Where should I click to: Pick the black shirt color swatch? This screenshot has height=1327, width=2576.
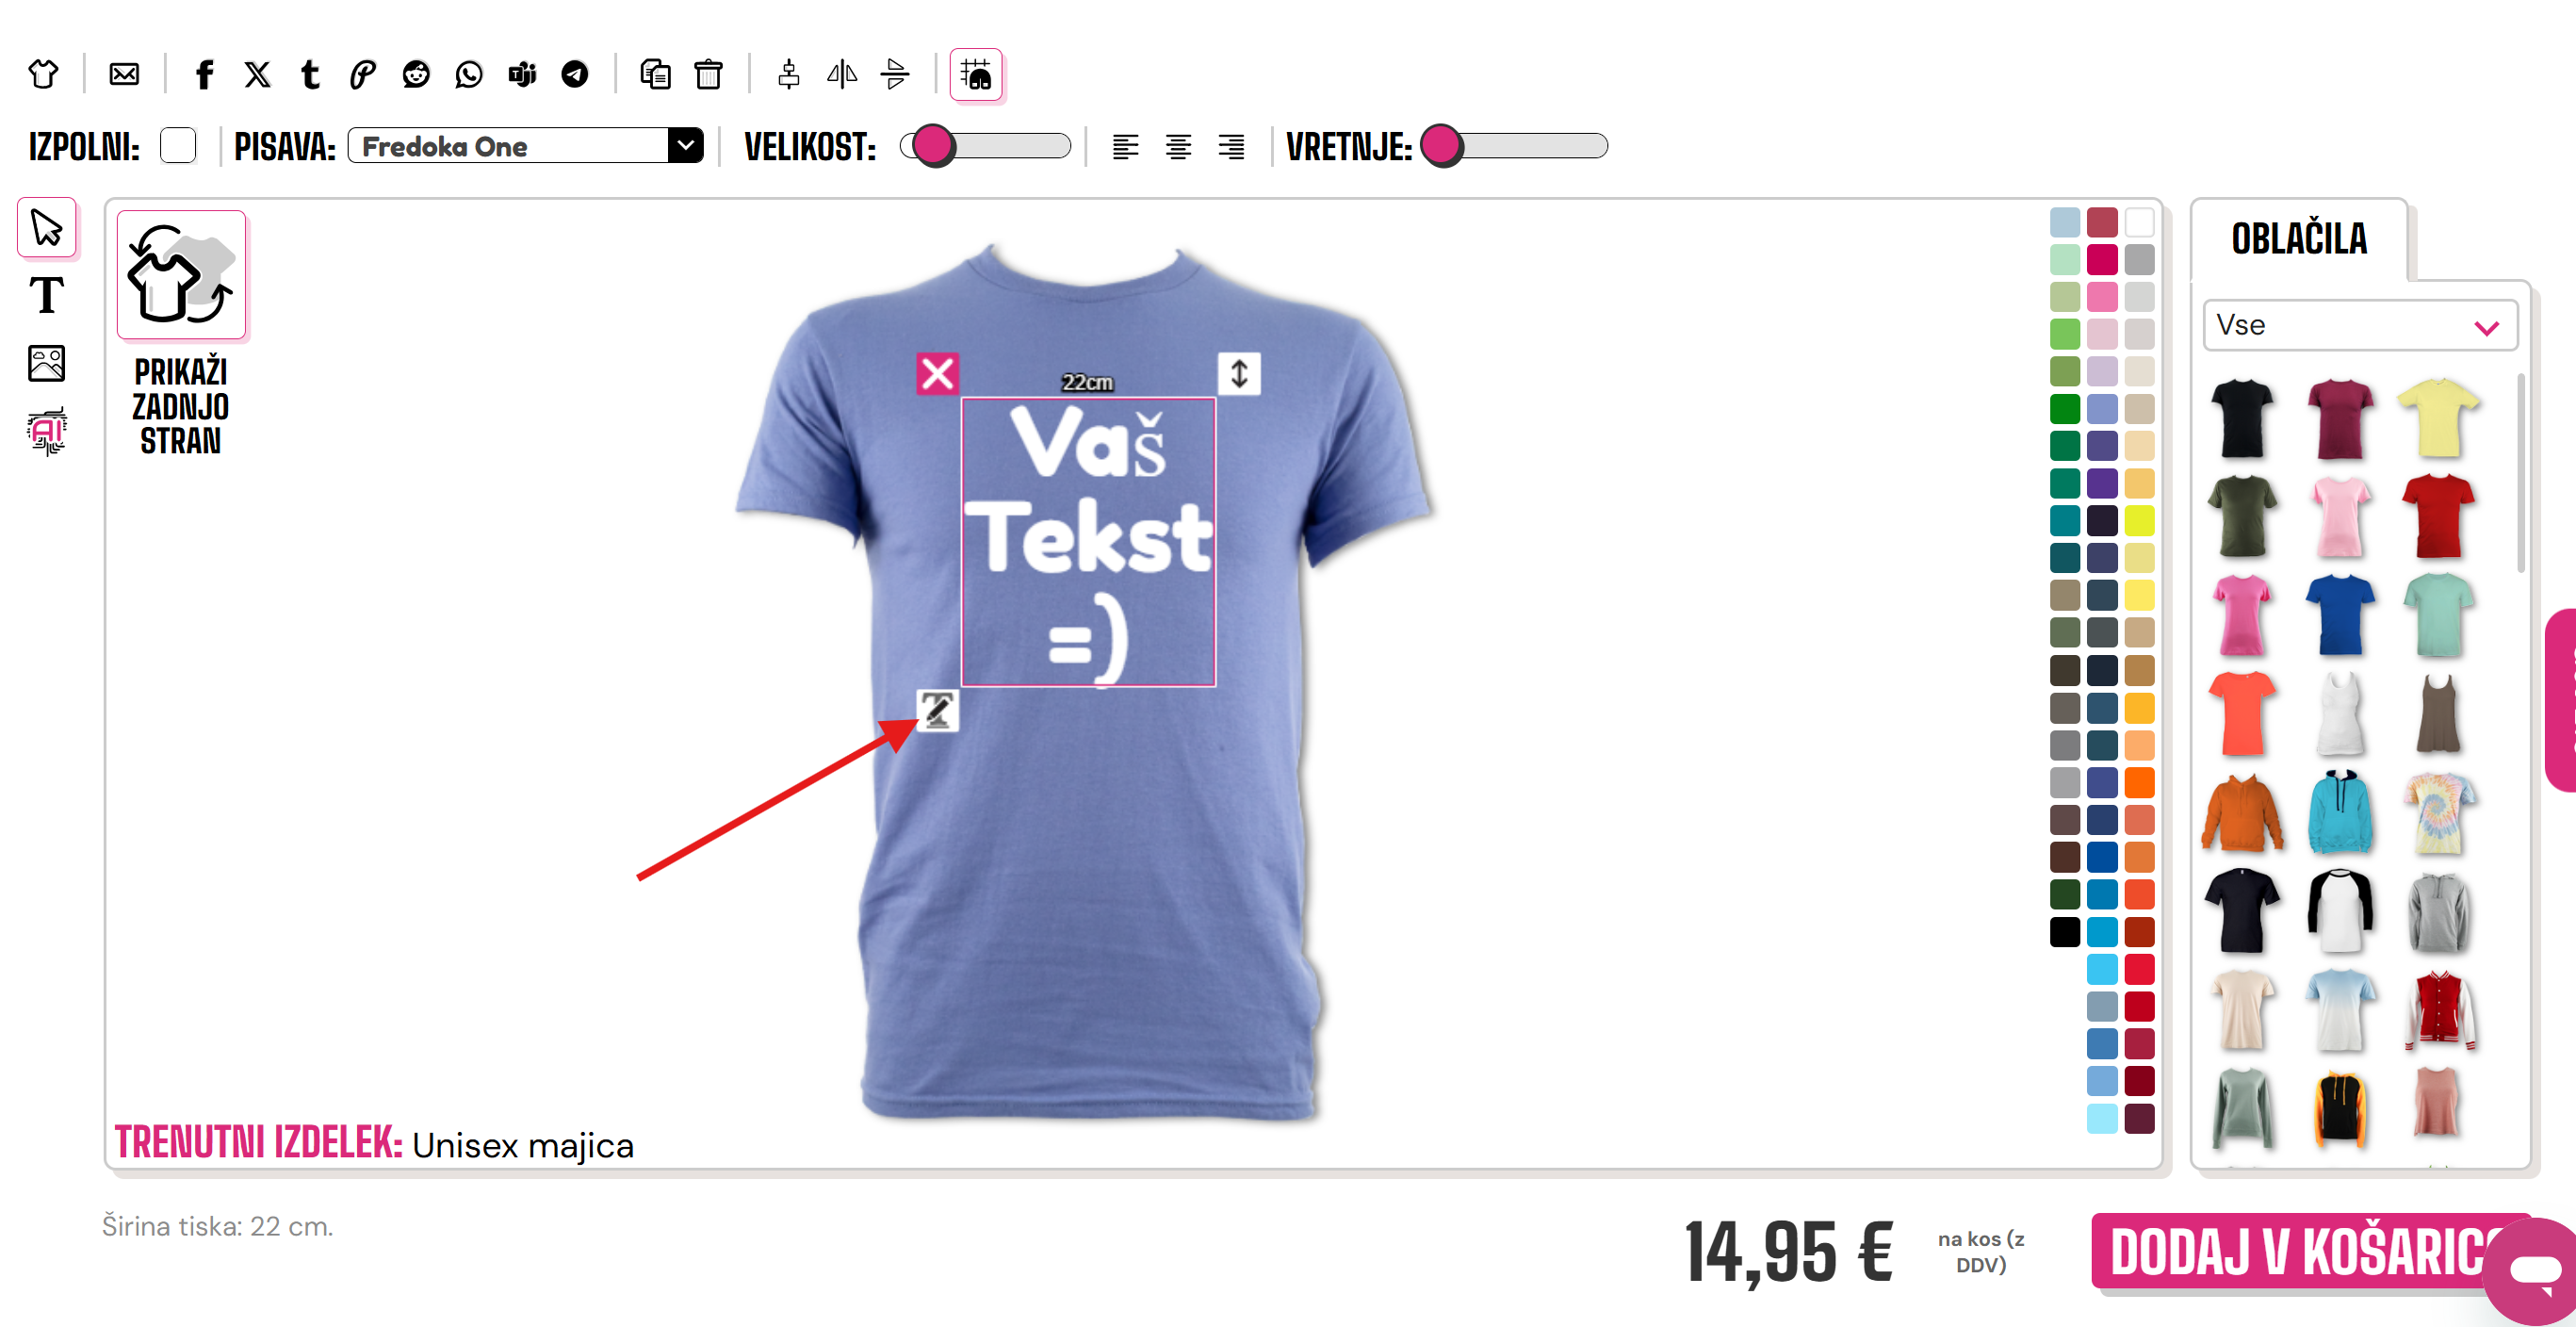[2064, 932]
